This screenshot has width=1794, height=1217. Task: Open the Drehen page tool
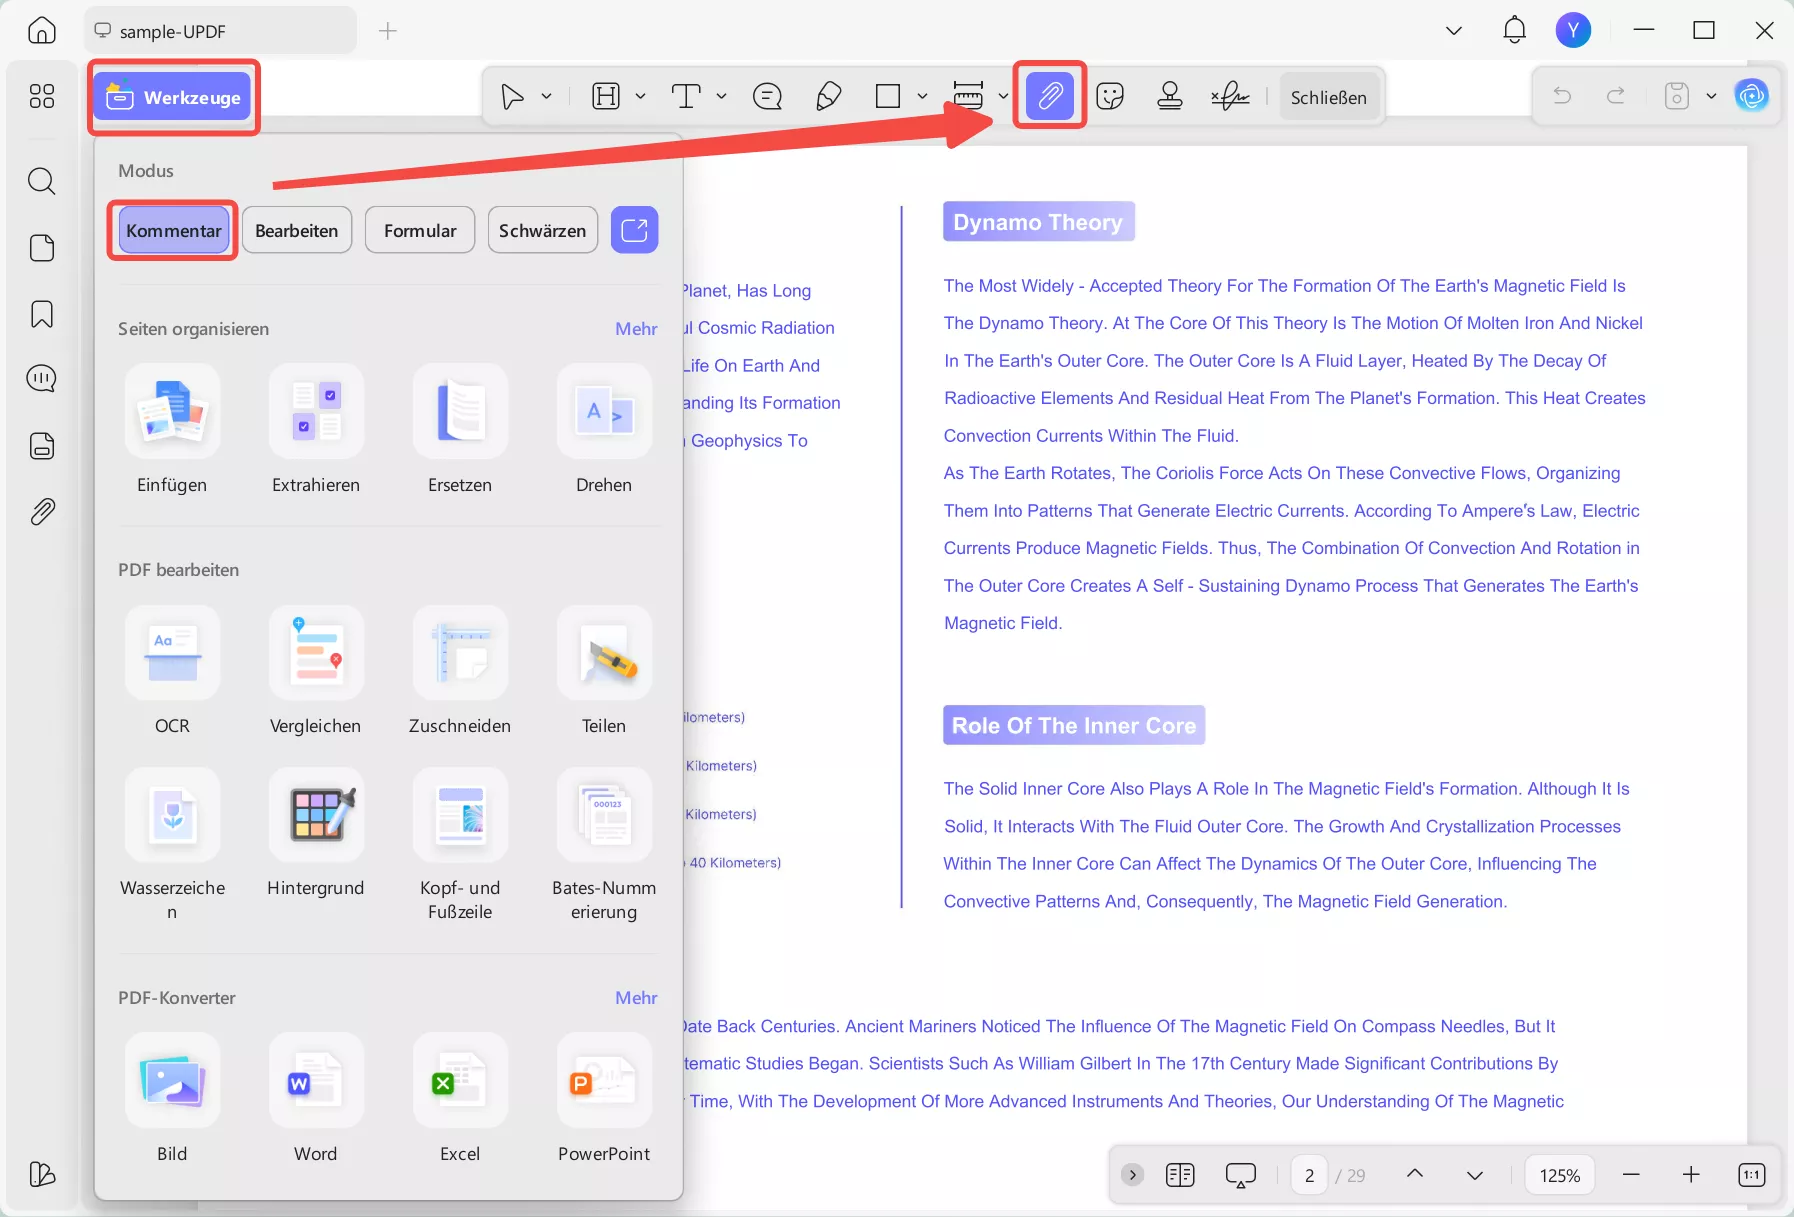tap(604, 430)
